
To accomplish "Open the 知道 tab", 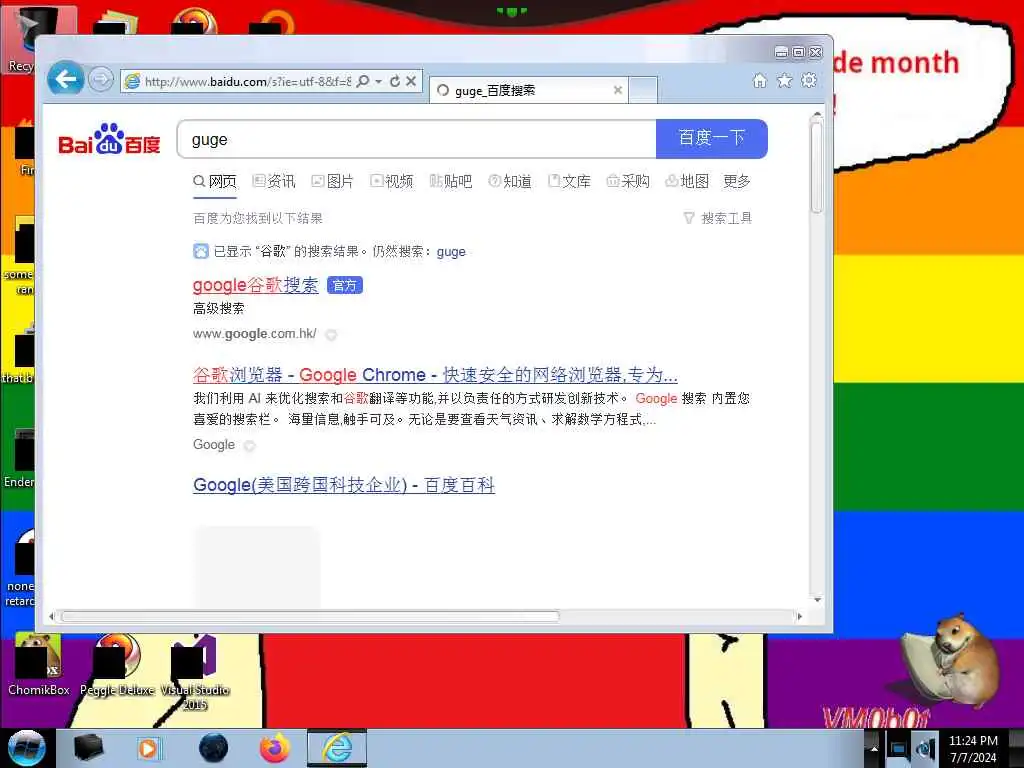I will point(510,182).
